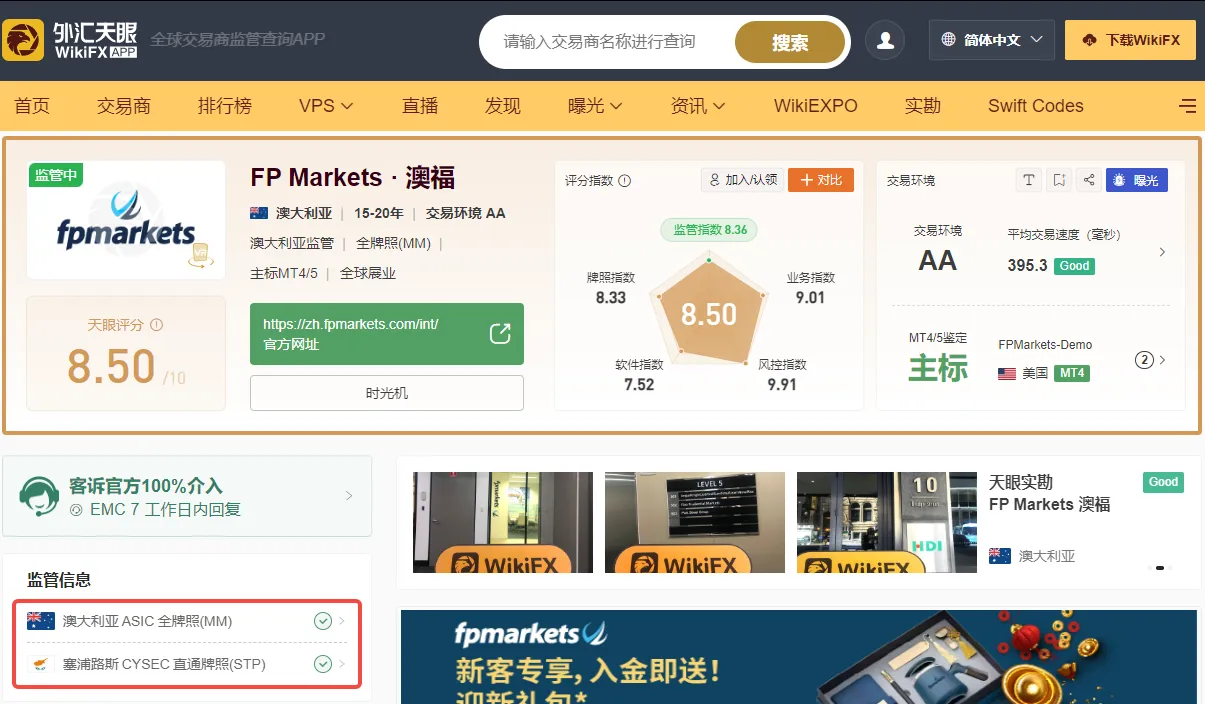Open the 实勘 menu item
Screen dimensions: 1205x704
click(923, 106)
